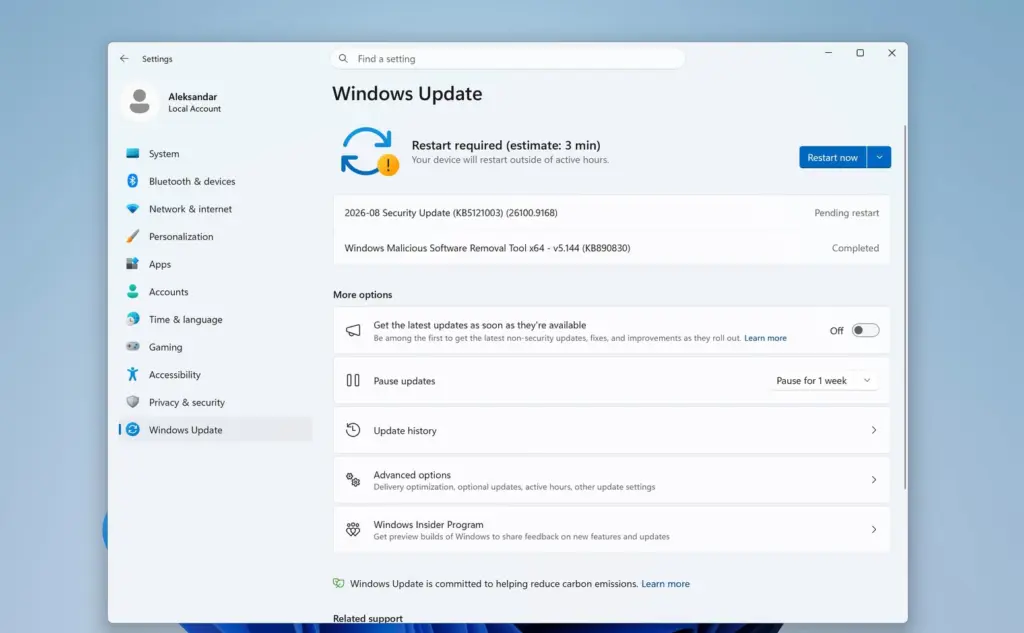
Task: Click the Gaming controller icon
Action: 133,346
